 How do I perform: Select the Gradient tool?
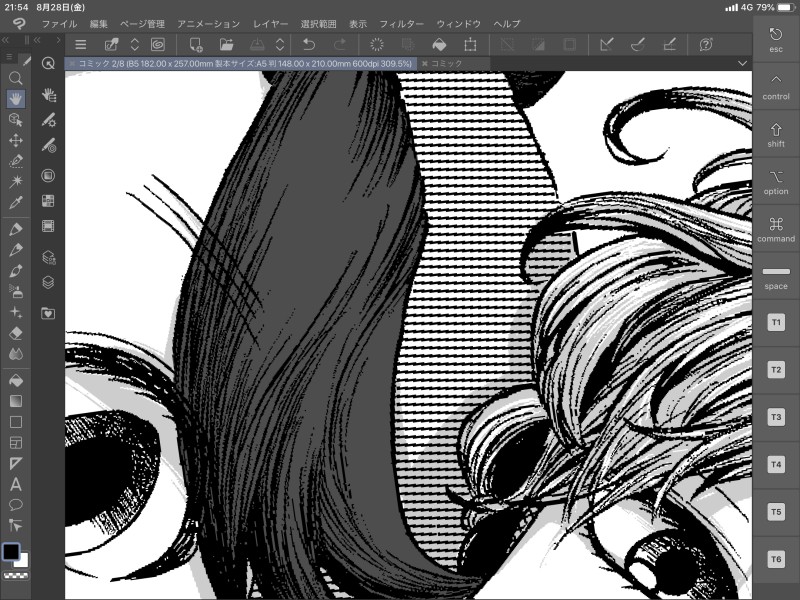[x=16, y=401]
